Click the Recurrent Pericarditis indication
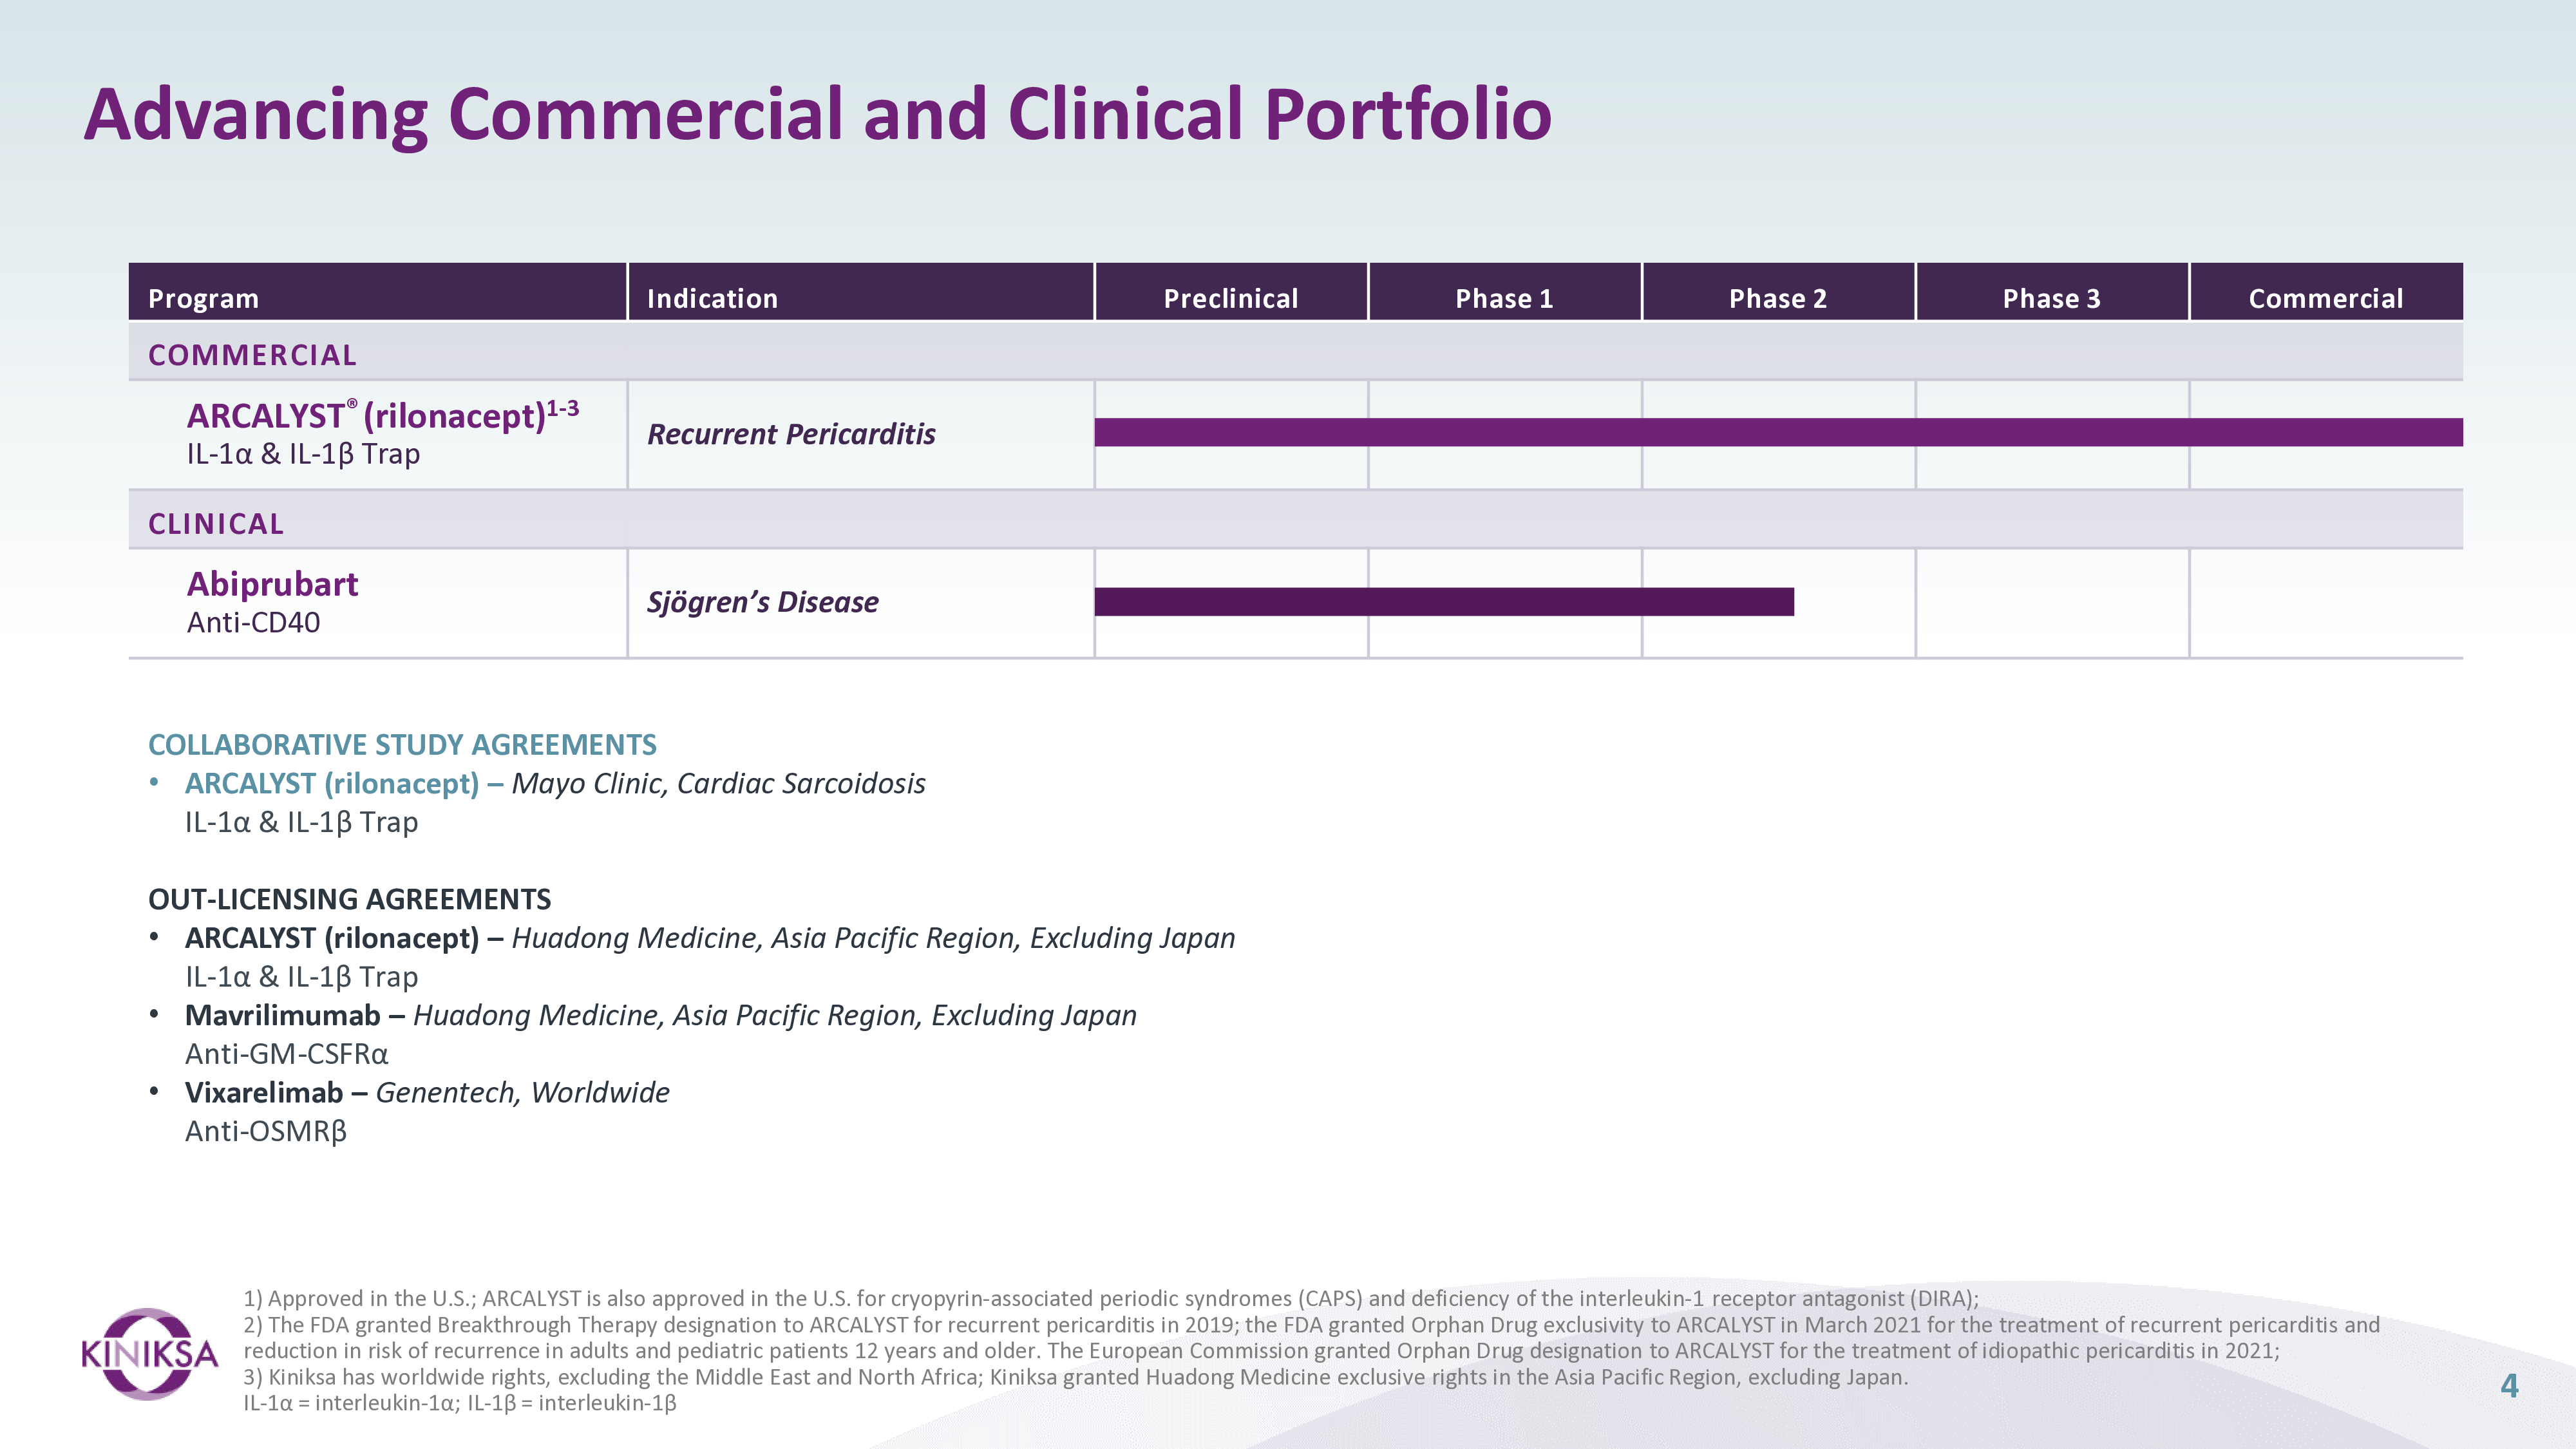Screen dimensions: 2576x1449 [791, 434]
